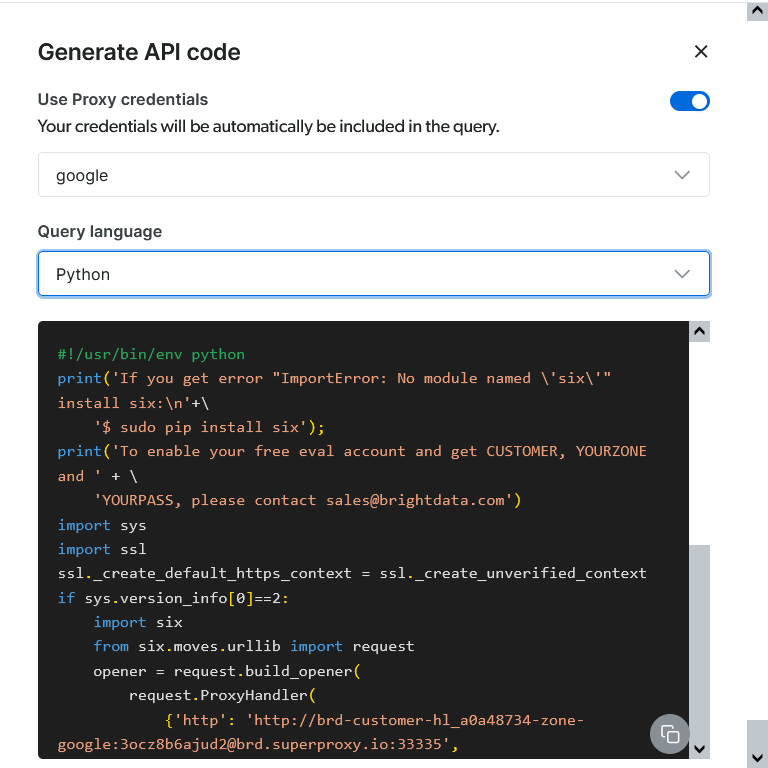This screenshot has width=768, height=768.
Task: Click the 'Query language' label
Action: [100, 231]
